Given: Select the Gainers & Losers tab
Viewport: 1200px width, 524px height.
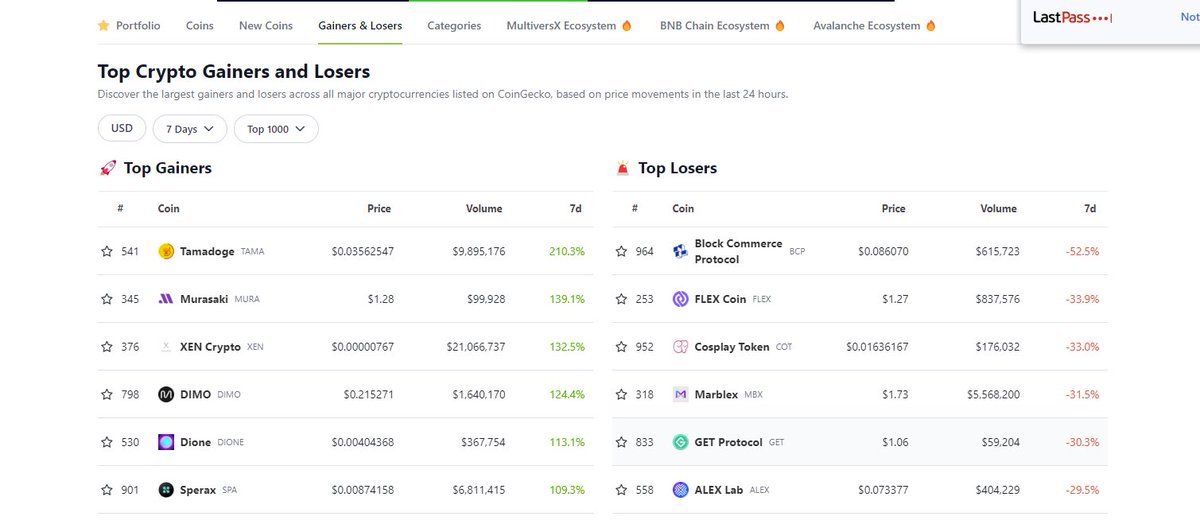Looking at the screenshot, I should (x=360, y=25).
